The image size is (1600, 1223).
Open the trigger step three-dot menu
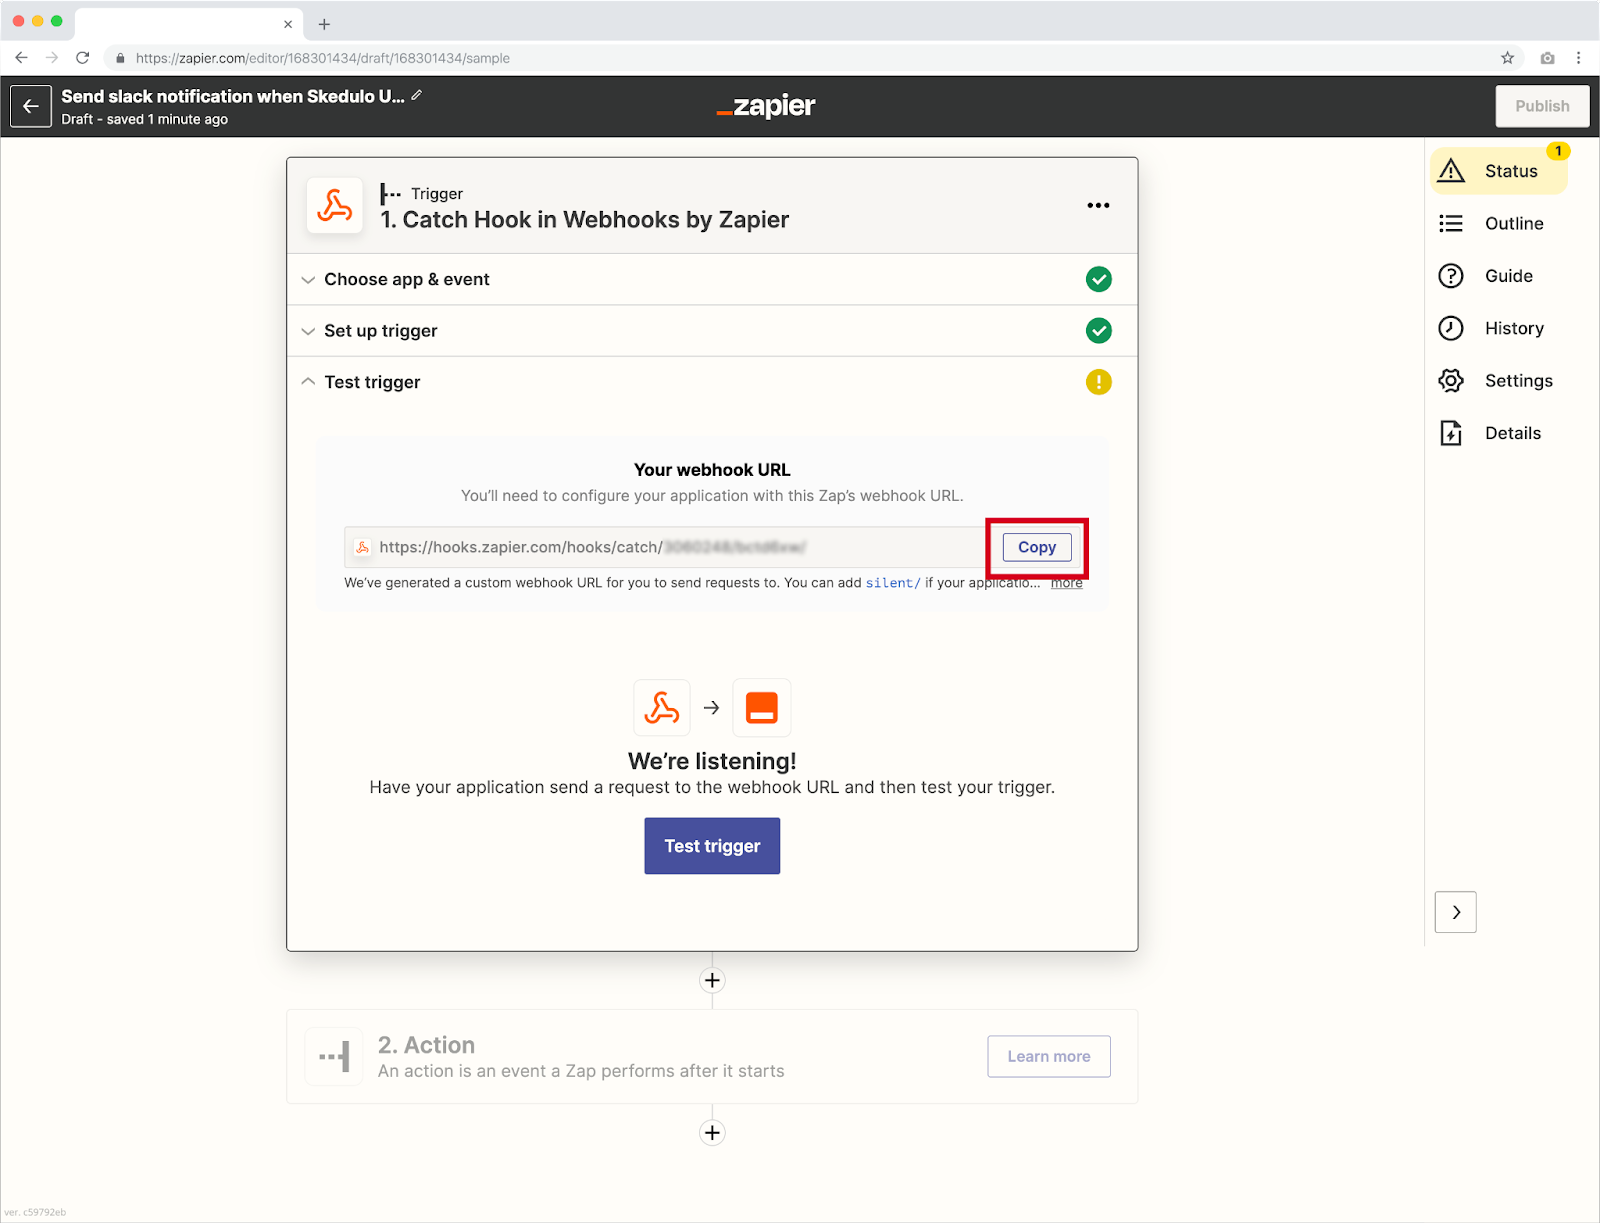(x=1098, y=205)
